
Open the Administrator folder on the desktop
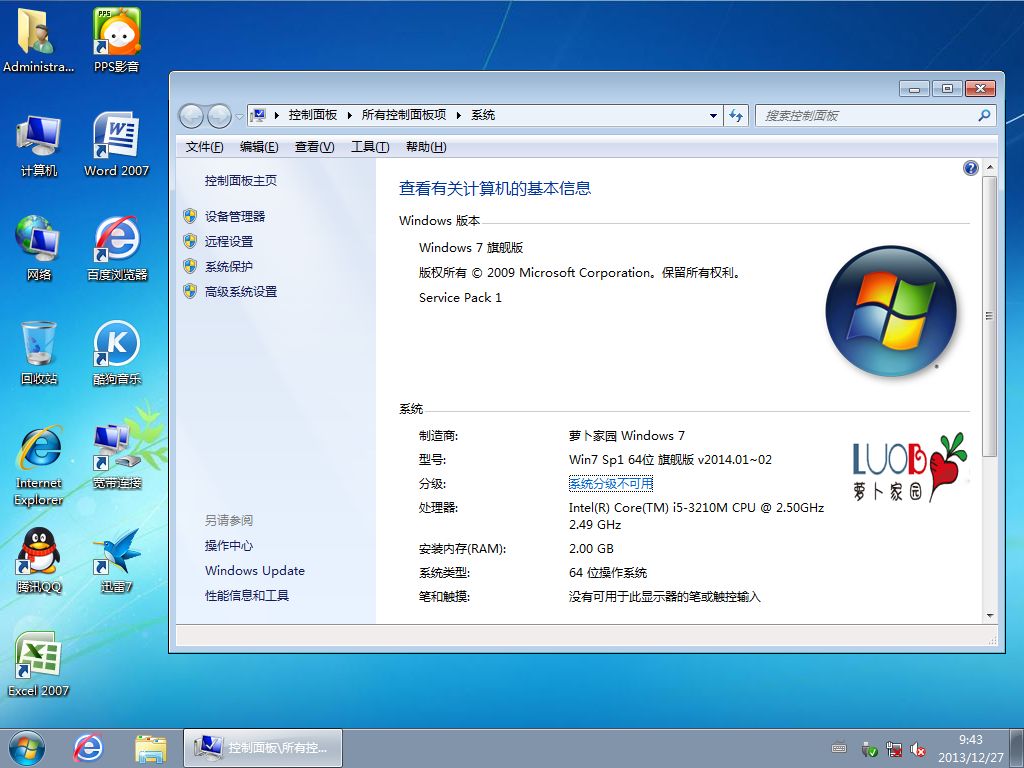pos(38,40)
